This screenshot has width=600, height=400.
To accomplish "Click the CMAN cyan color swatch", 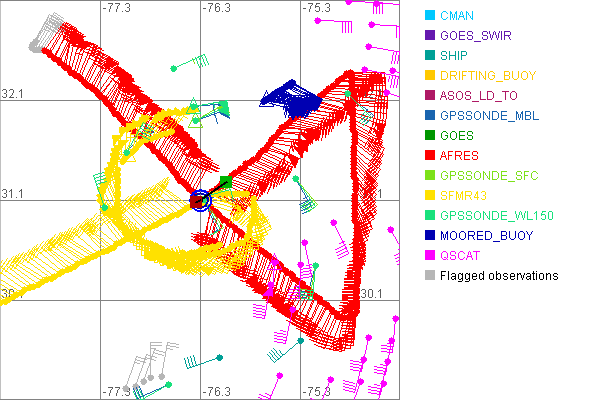I will 430,16.
